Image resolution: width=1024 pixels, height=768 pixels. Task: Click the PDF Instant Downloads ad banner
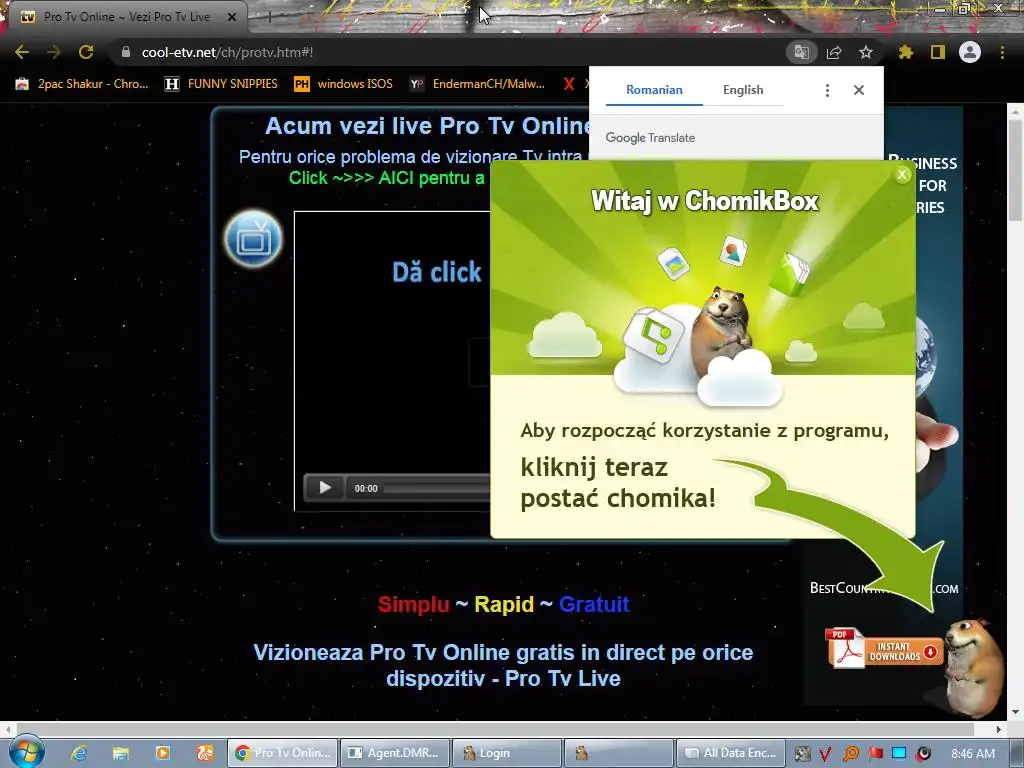(883, 648)
